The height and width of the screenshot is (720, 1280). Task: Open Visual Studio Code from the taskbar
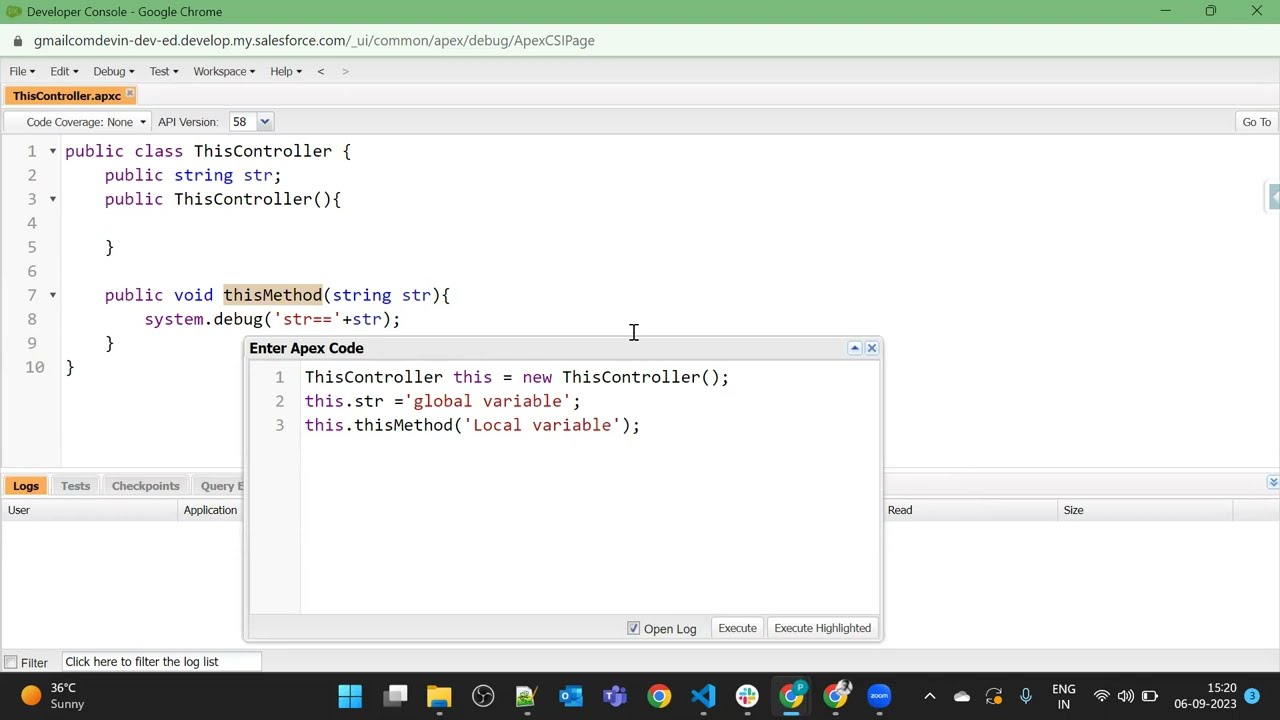(703, 696)
